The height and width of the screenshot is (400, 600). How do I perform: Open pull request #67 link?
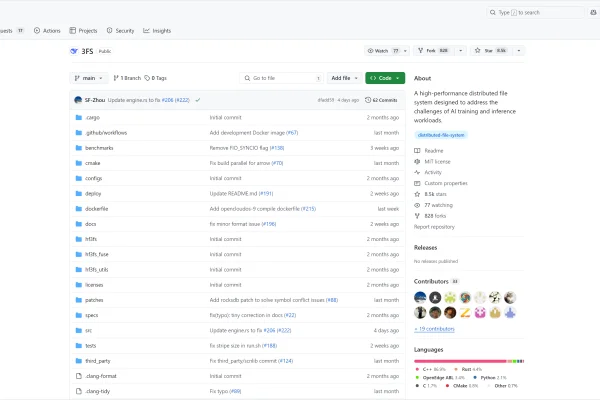[x=292, y=133]
